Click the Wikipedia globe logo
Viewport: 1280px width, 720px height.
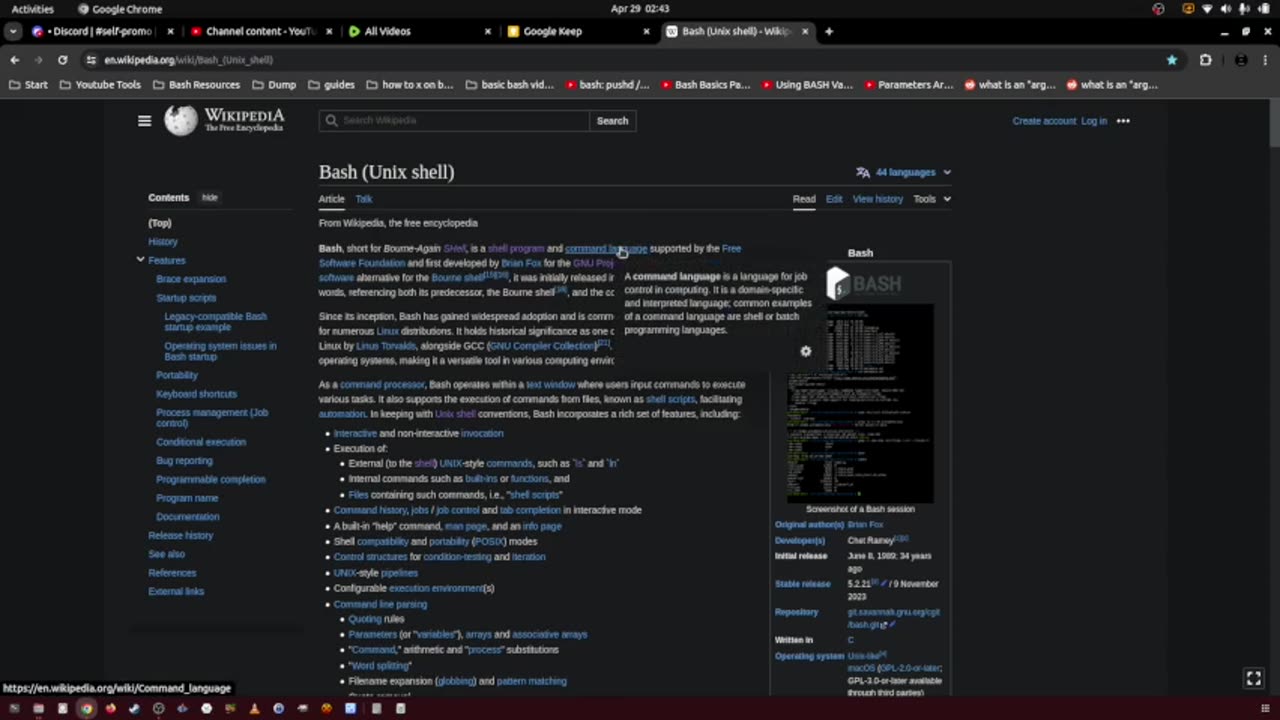coord(181,121)
